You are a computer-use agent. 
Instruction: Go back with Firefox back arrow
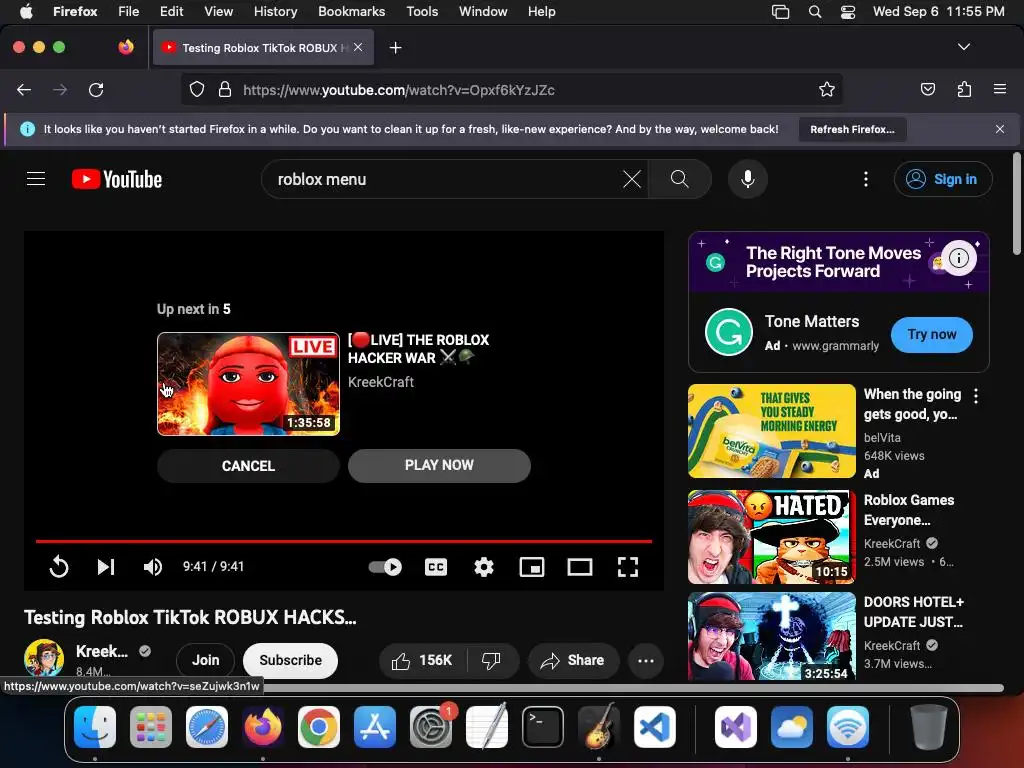pyautogui.click(x=24, y=90)
